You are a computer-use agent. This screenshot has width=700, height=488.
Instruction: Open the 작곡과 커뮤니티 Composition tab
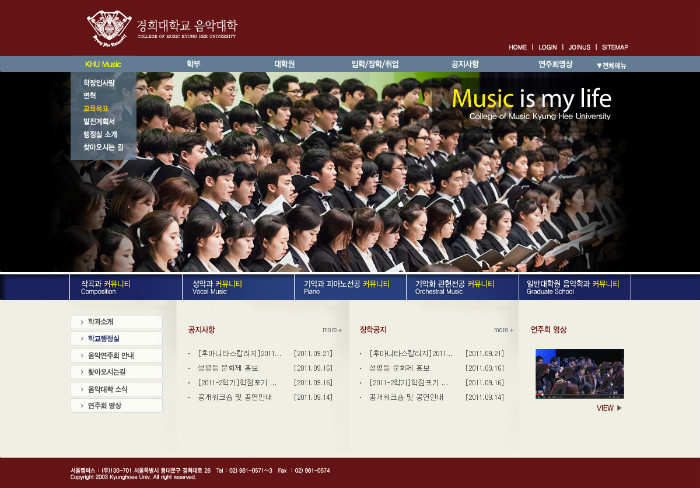126,287
